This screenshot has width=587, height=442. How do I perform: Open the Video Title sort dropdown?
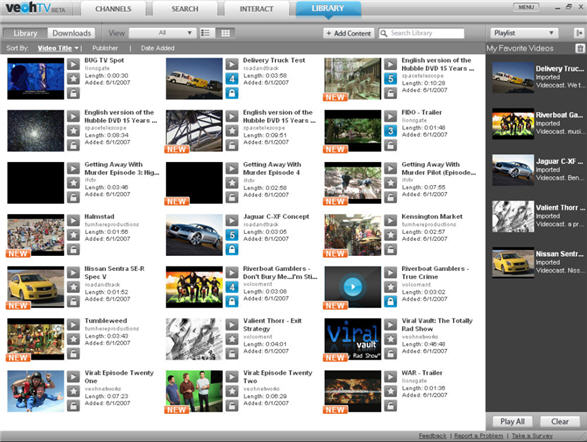[x=58, y=48]
